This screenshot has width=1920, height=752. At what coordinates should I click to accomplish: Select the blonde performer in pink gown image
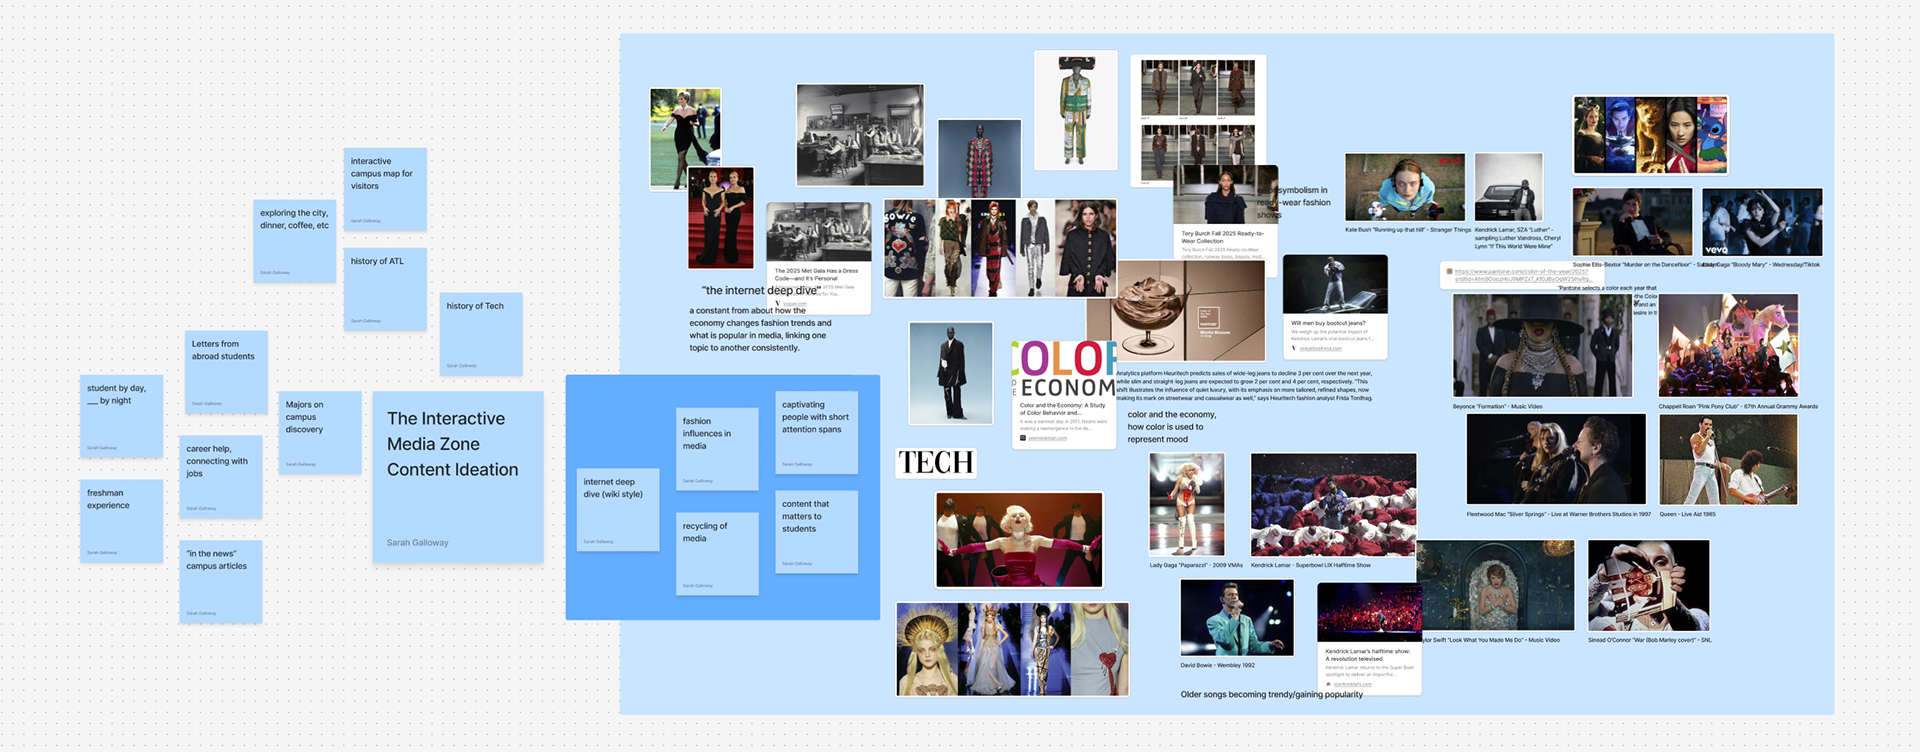click(1019, 539)
